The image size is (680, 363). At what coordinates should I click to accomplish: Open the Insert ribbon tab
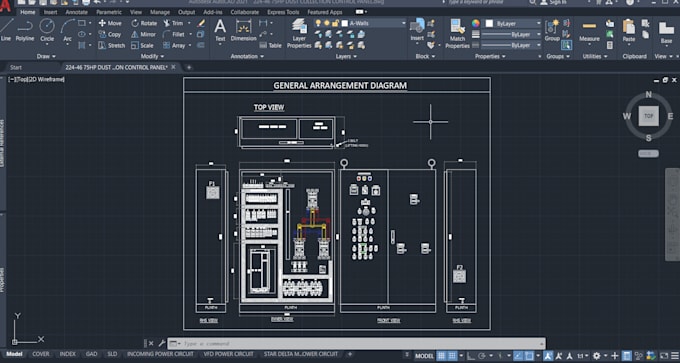point(50,12)
